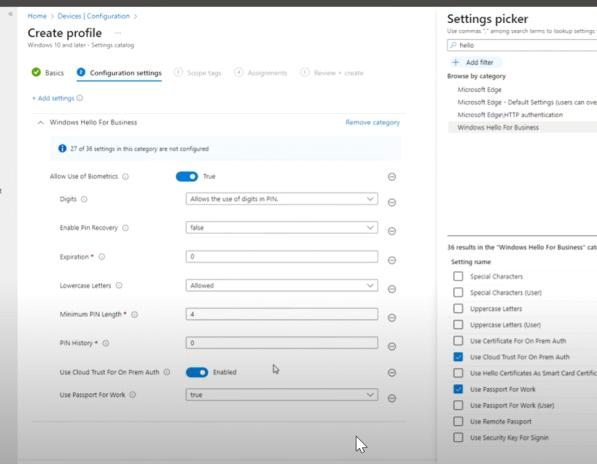
Task: Show info tooltip for PIN History
Action: [x=106, y=343]
